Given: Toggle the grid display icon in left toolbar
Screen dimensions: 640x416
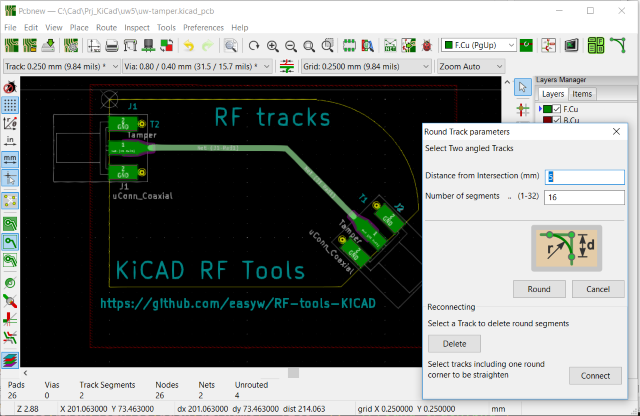Looking at the screenshot, I should [x=10, y=104].
